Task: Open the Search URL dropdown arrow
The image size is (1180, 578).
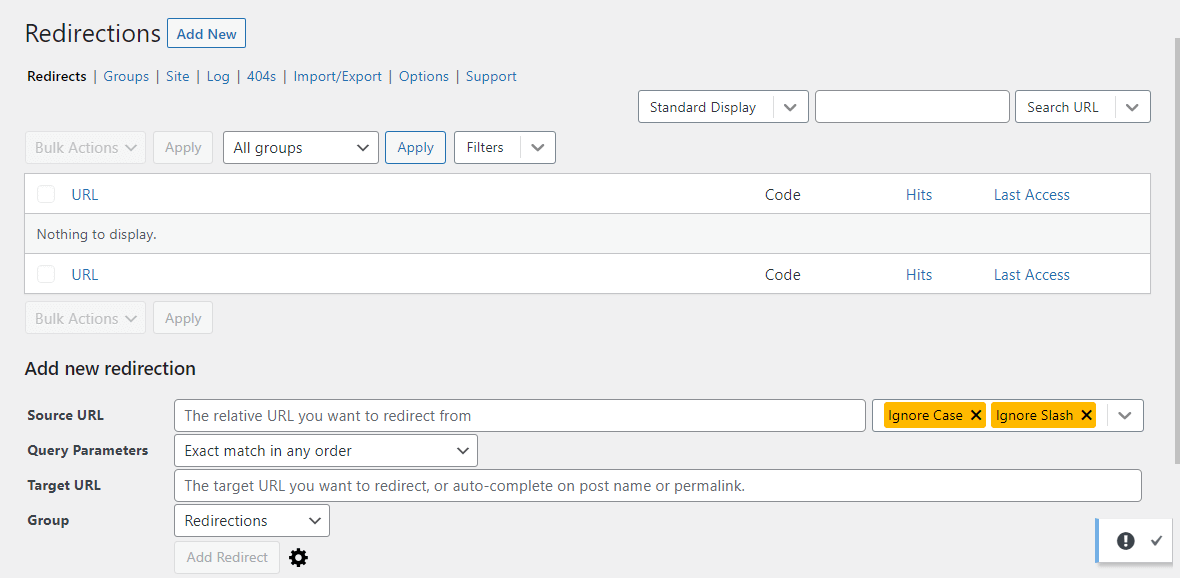Action: coord(1132,107)
